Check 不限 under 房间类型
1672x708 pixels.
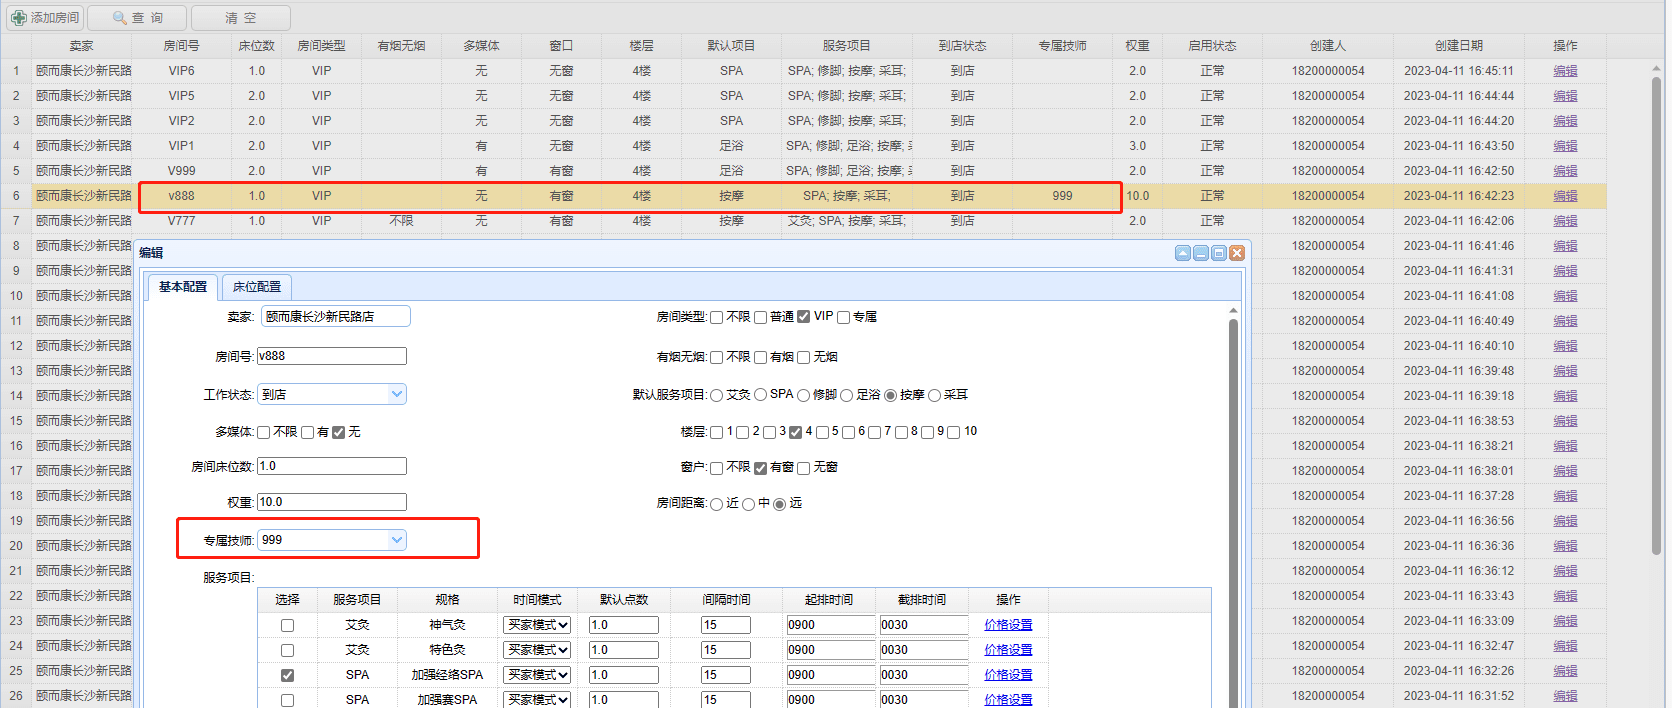(x=716, y=318)
